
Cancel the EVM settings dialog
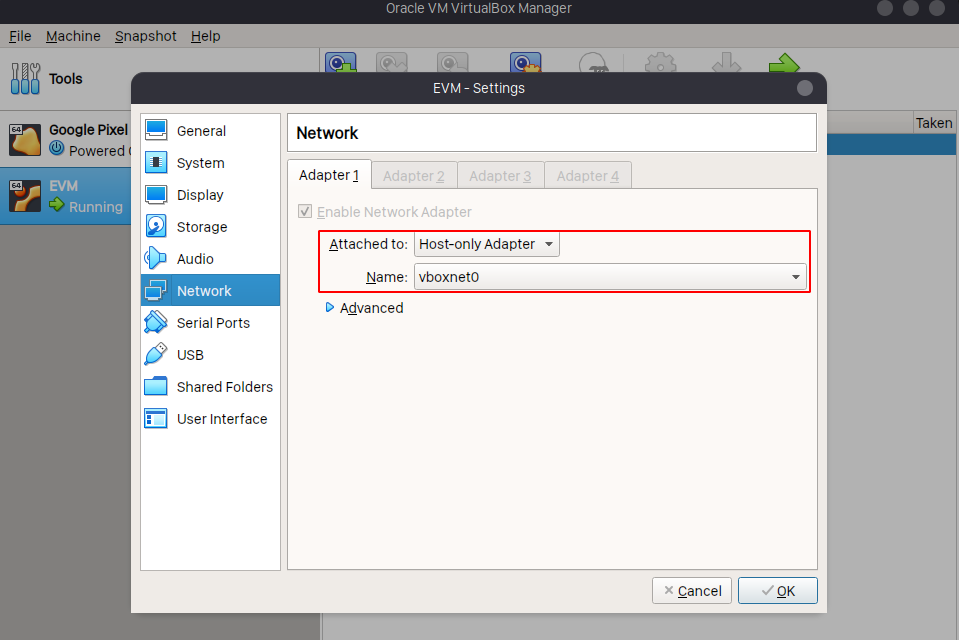coord(691,590)
